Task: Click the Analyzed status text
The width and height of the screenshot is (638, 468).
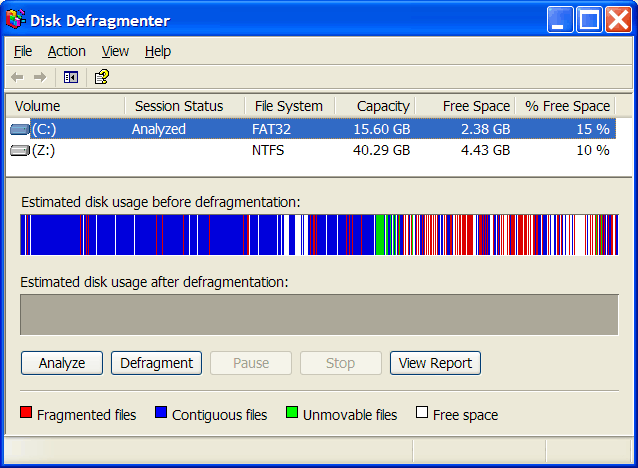Action: click(159, 129)
